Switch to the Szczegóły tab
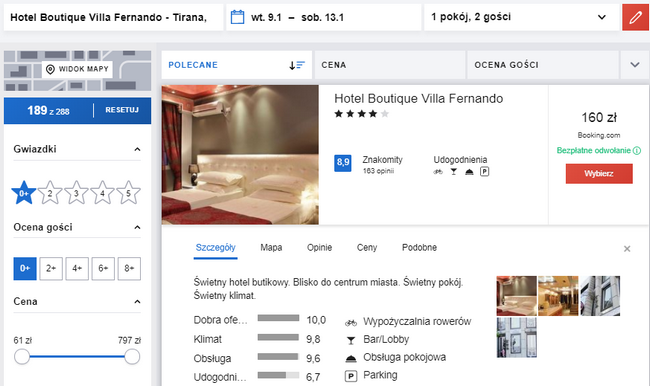The image size is (650, 386). tap(216, 248)
